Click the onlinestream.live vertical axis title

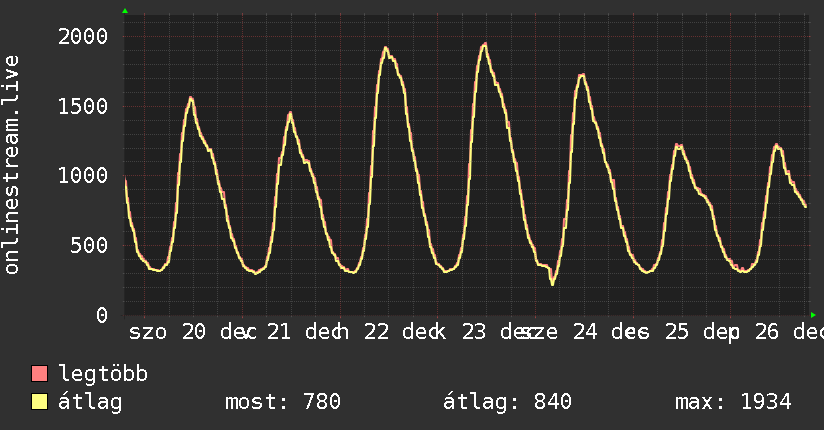(11, 165)
